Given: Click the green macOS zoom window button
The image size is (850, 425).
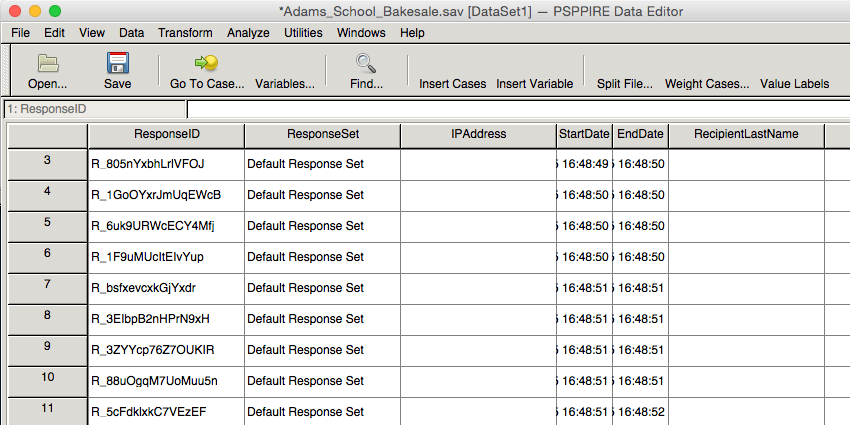Looking at the screenshot, I should 55,11.
